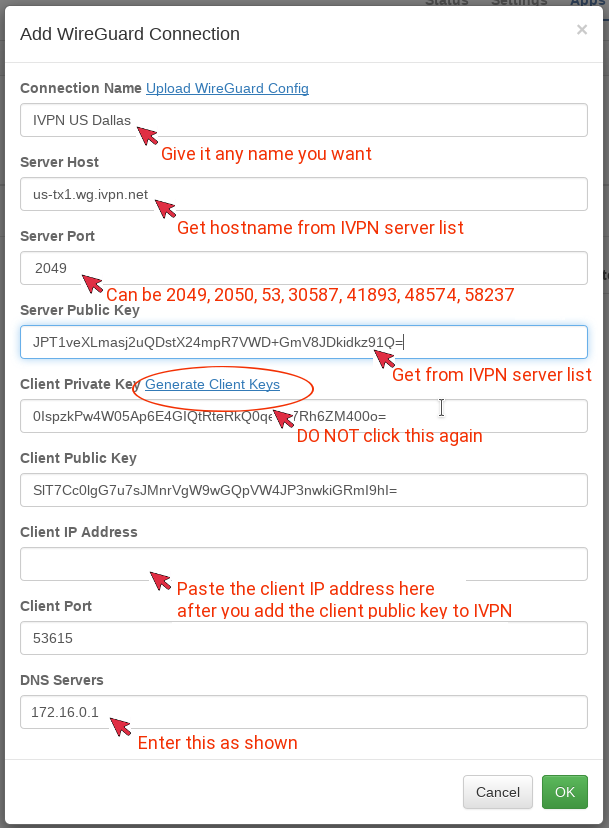Viewport: 609px width, 828px height.
Task: Open the Upload WireGuard Config link
Action: 227,88
